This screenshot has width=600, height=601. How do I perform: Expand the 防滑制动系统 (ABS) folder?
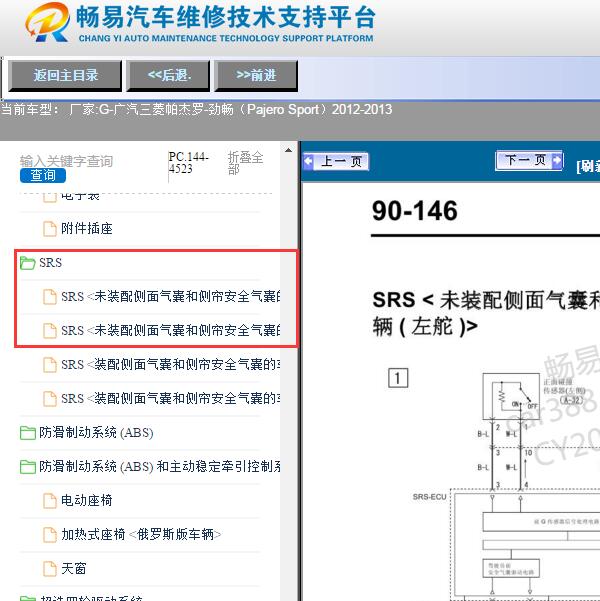point(96,433)
